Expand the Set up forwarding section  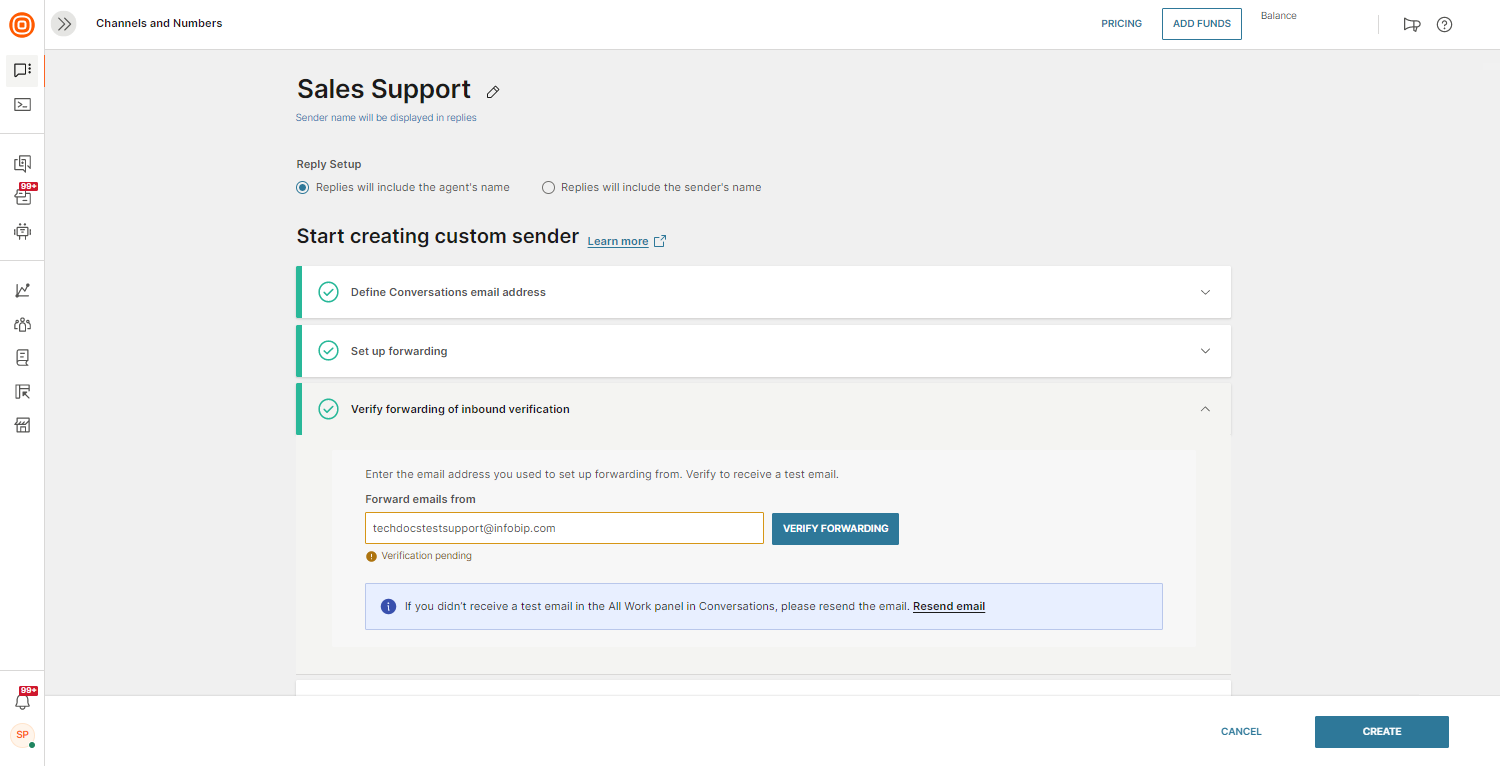tap(1205, 351)
